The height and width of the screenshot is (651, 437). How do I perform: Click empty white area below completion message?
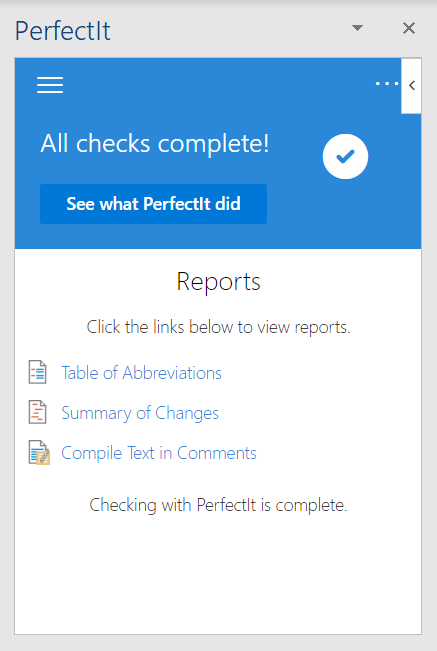[x=218, y=577]
